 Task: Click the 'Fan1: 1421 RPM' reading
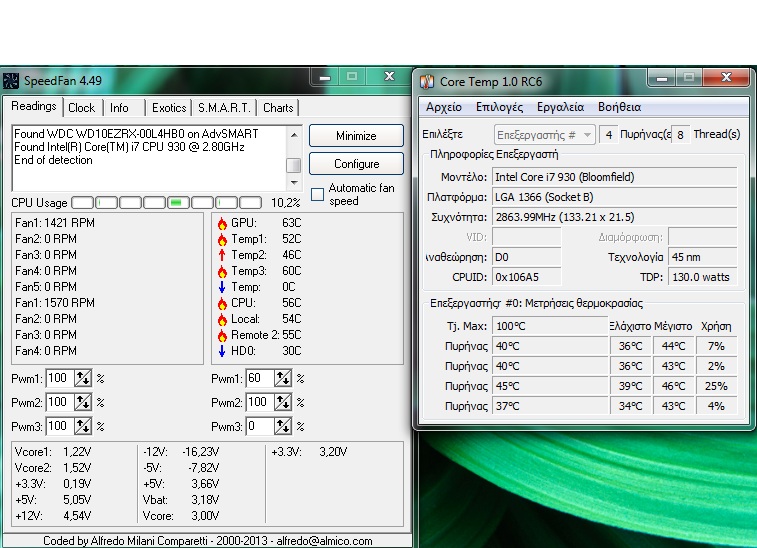55,223
